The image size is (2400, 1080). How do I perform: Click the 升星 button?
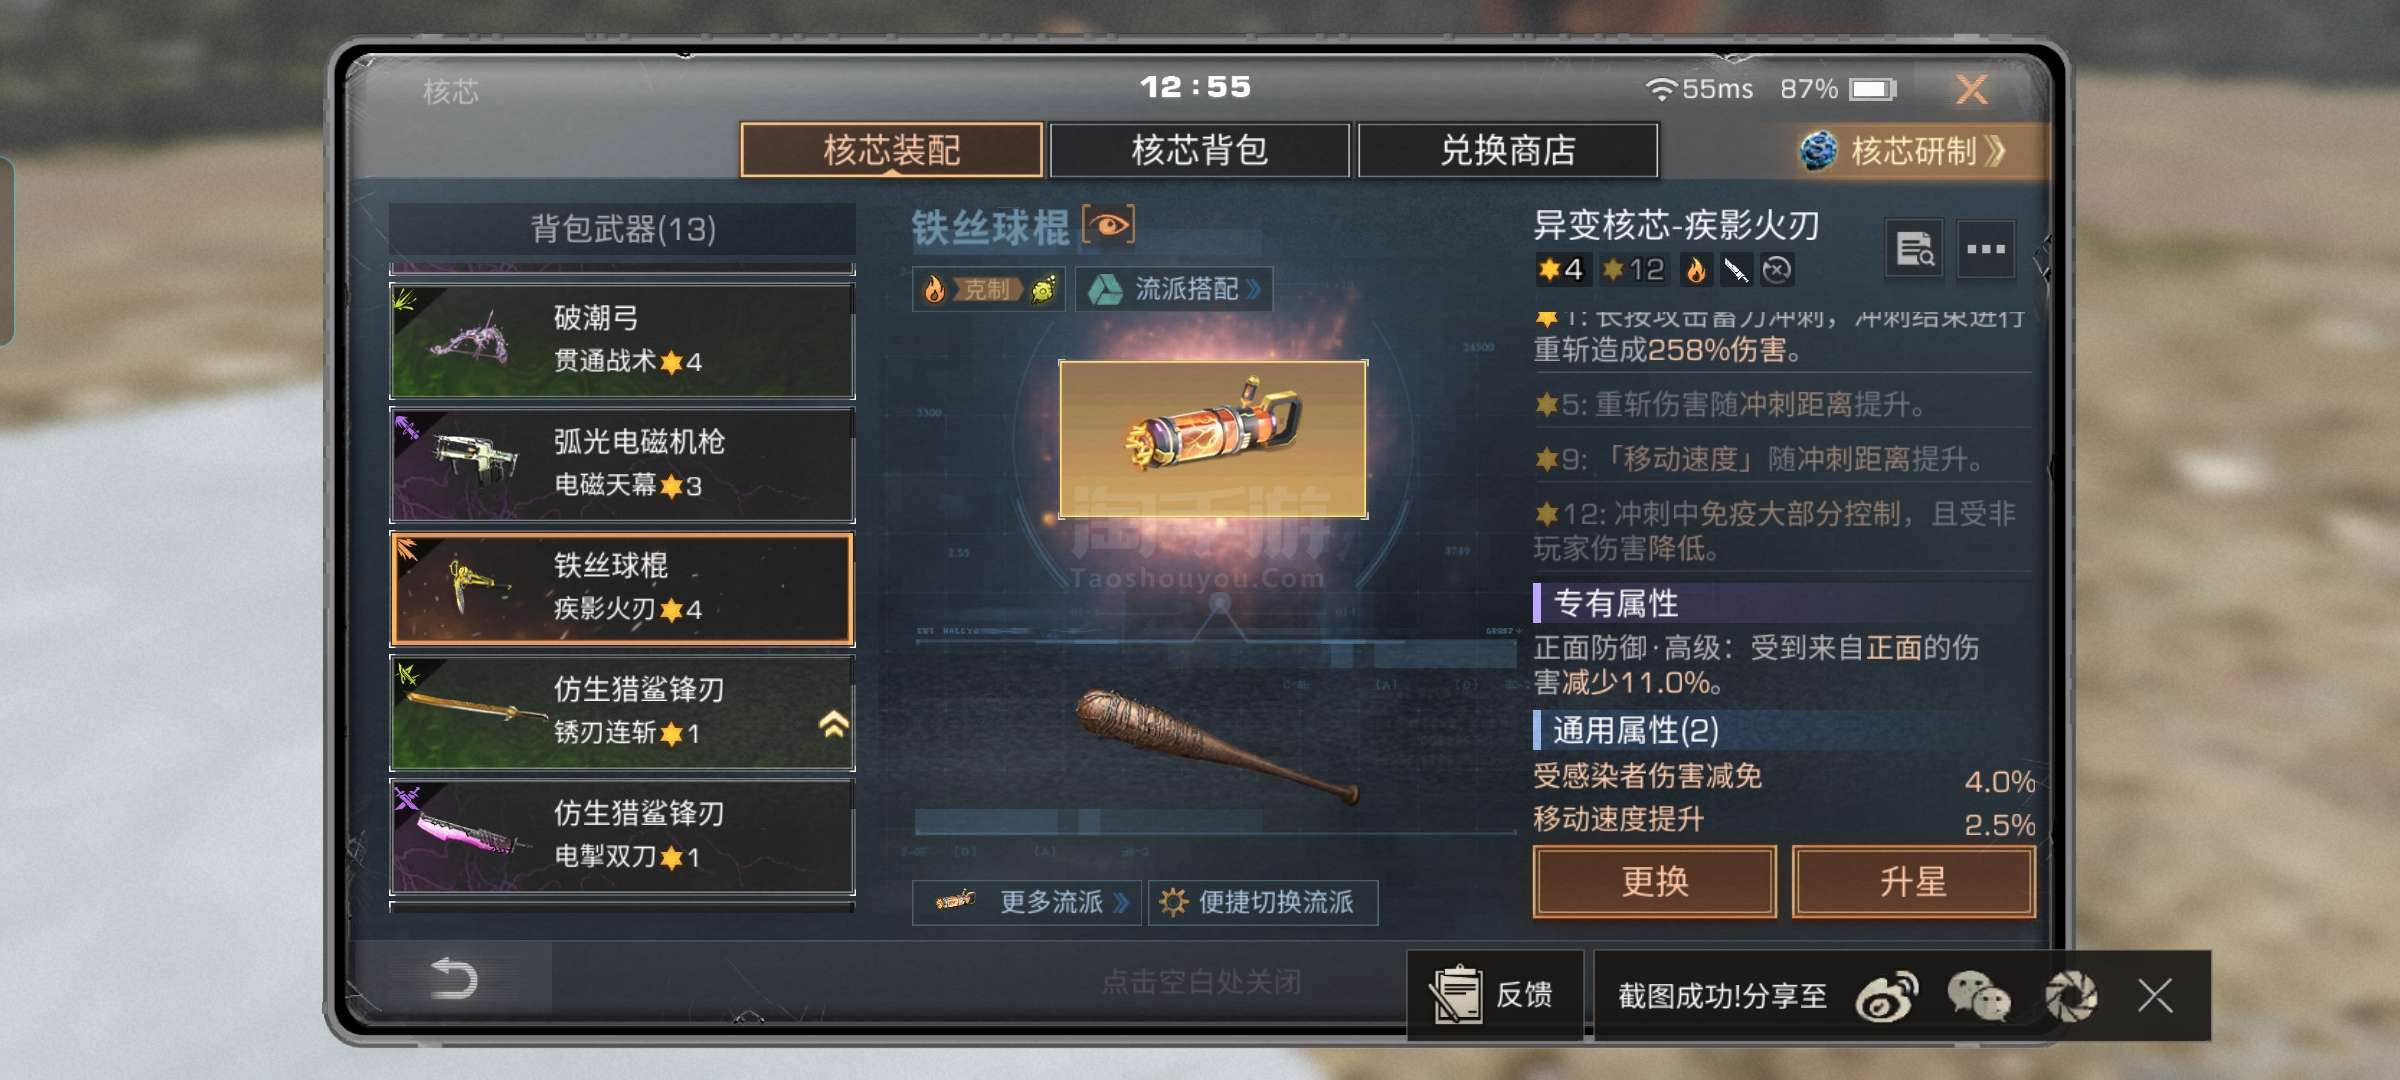(x=1913, y=881)
